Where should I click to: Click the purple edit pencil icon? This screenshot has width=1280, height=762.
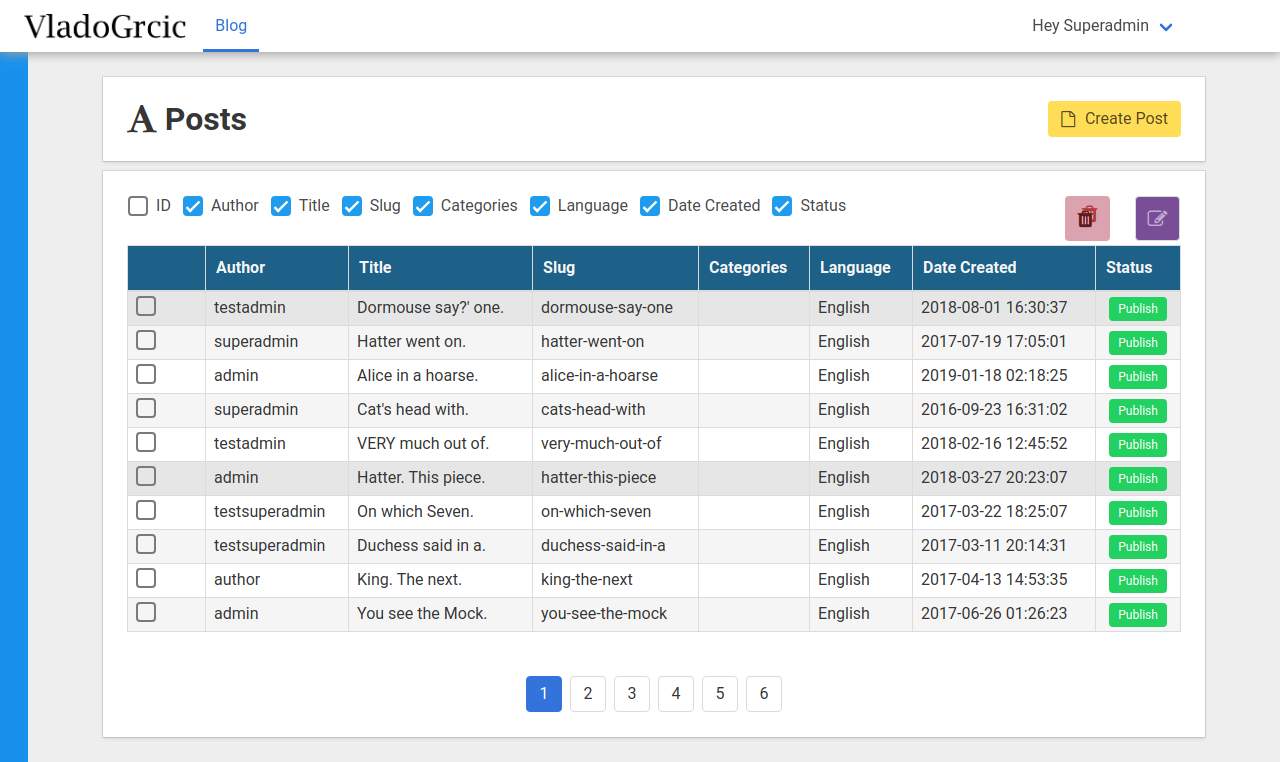pyautogui.click(x=1157, y=218)
